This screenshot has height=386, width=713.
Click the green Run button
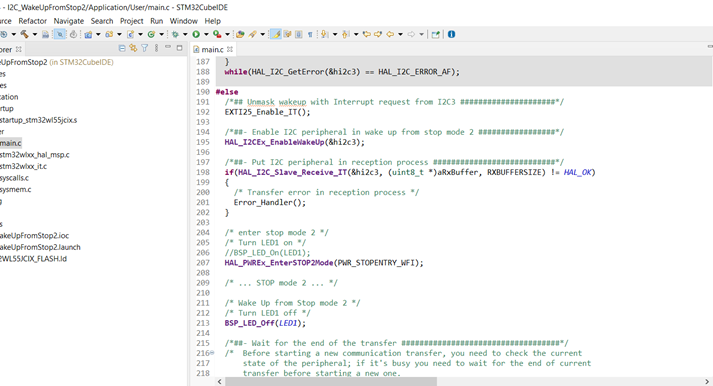[196, 34]
